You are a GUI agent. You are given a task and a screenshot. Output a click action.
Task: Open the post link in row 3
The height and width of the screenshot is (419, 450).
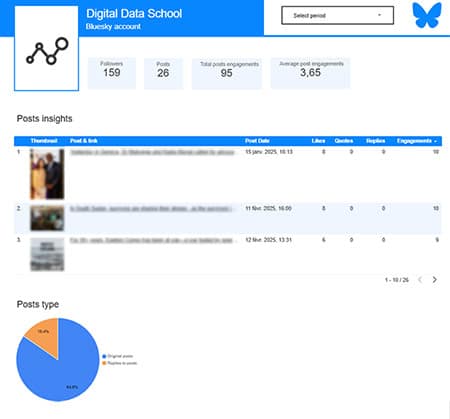151,240
